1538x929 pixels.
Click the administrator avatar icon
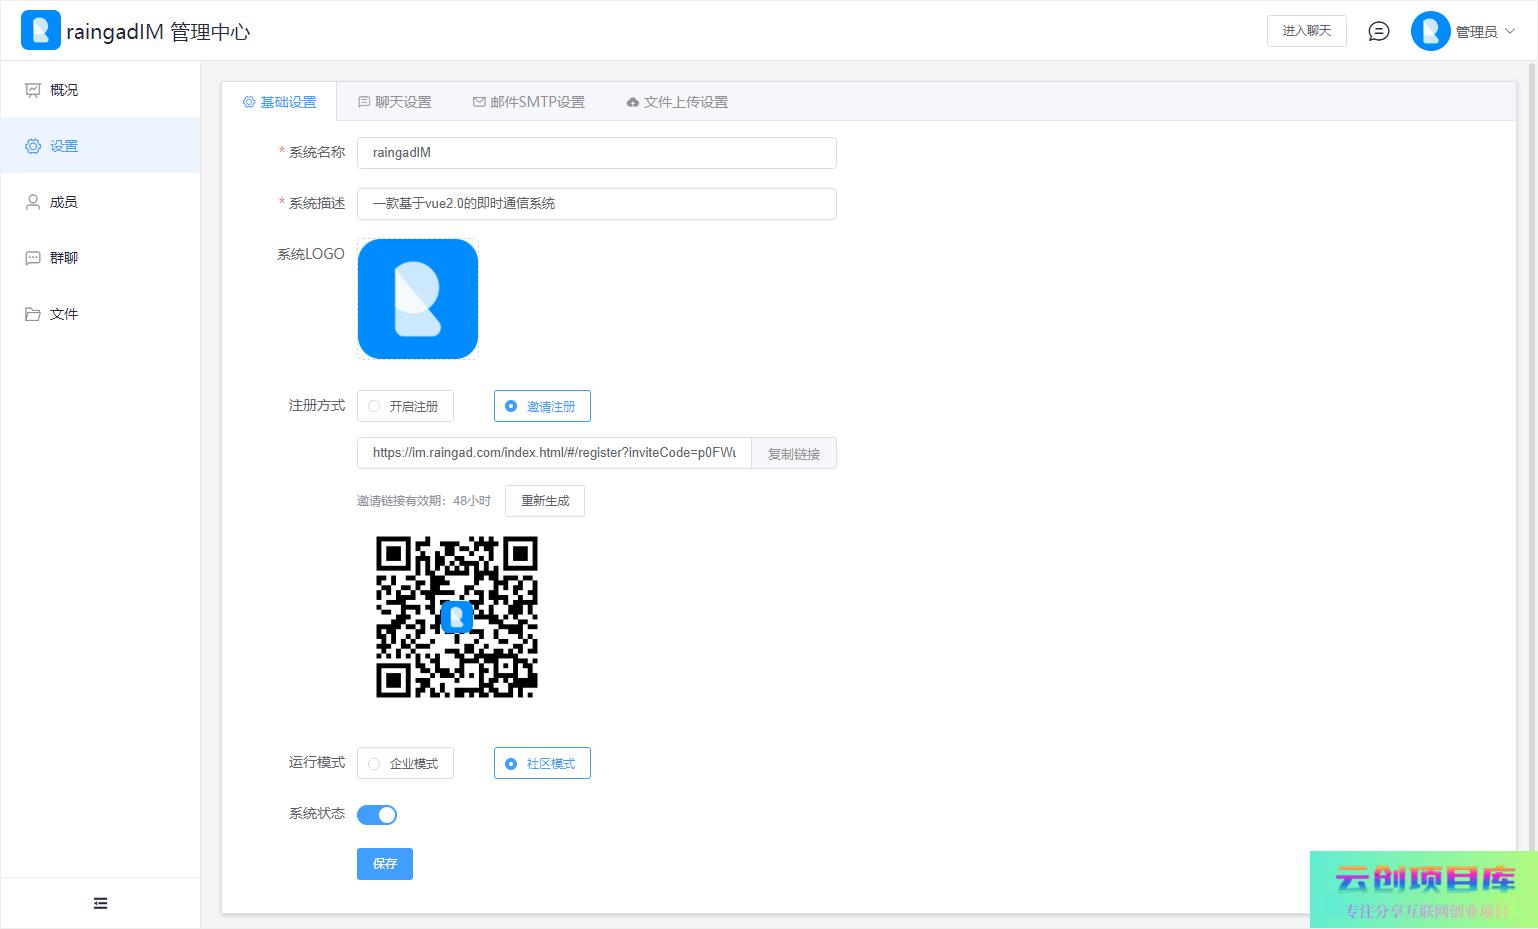point(1430,31)
